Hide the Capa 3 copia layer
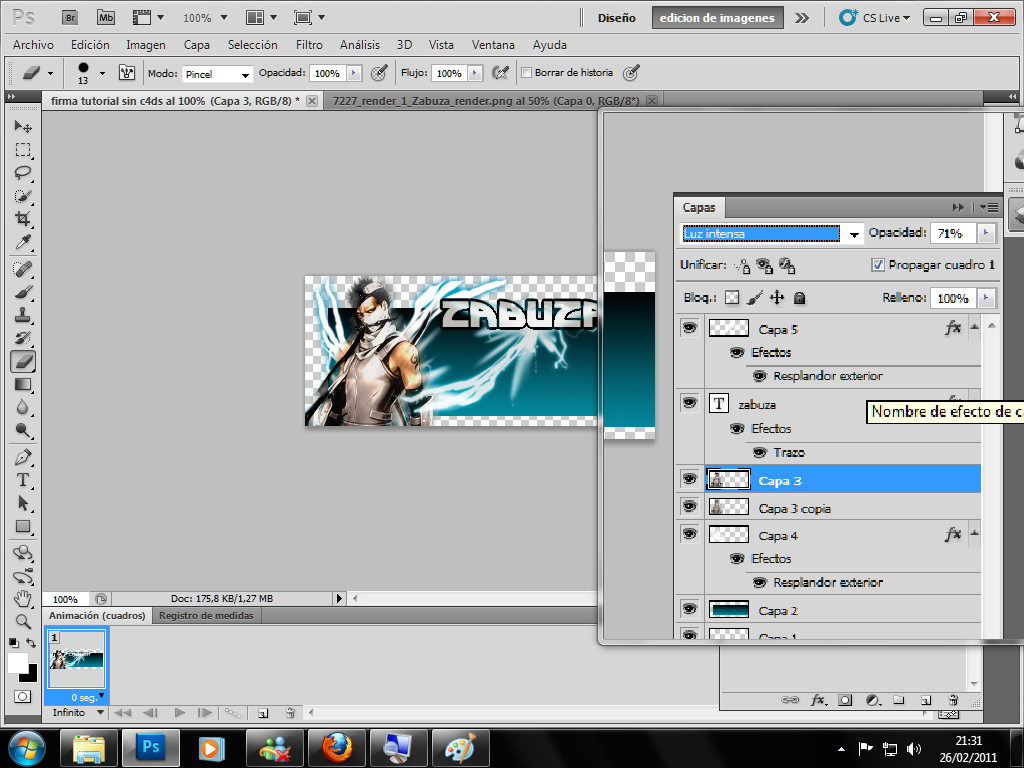The width and height of the screenshot is (1024, 768). (690, 506)
